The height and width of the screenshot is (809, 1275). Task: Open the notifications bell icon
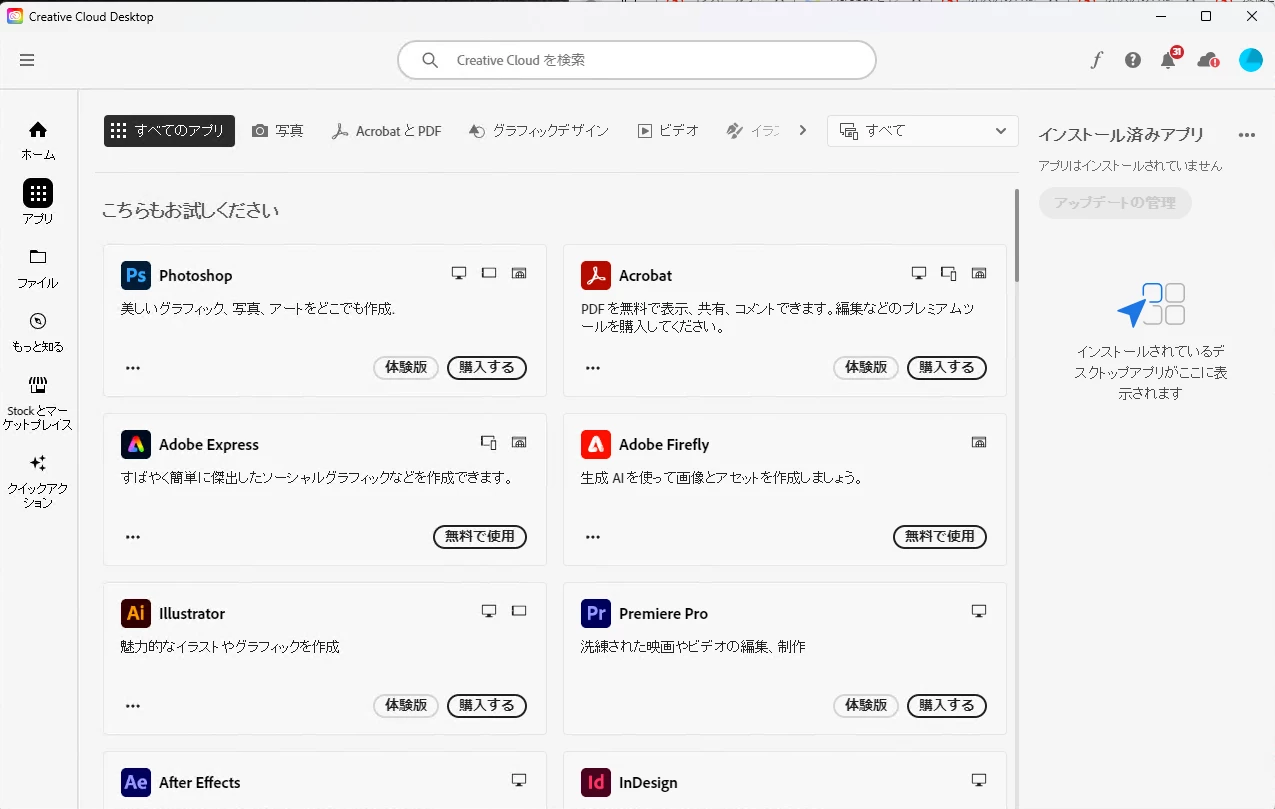tap(1168, 60)
